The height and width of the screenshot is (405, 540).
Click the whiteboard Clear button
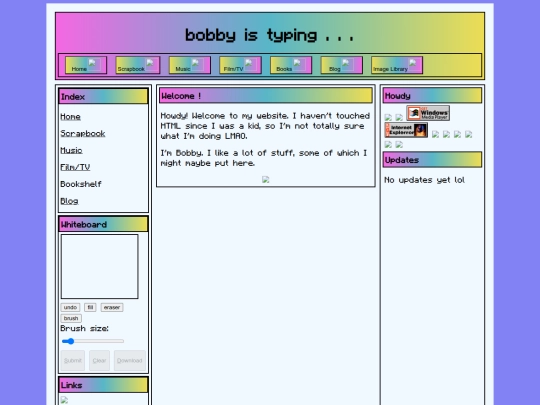[99, 361]
